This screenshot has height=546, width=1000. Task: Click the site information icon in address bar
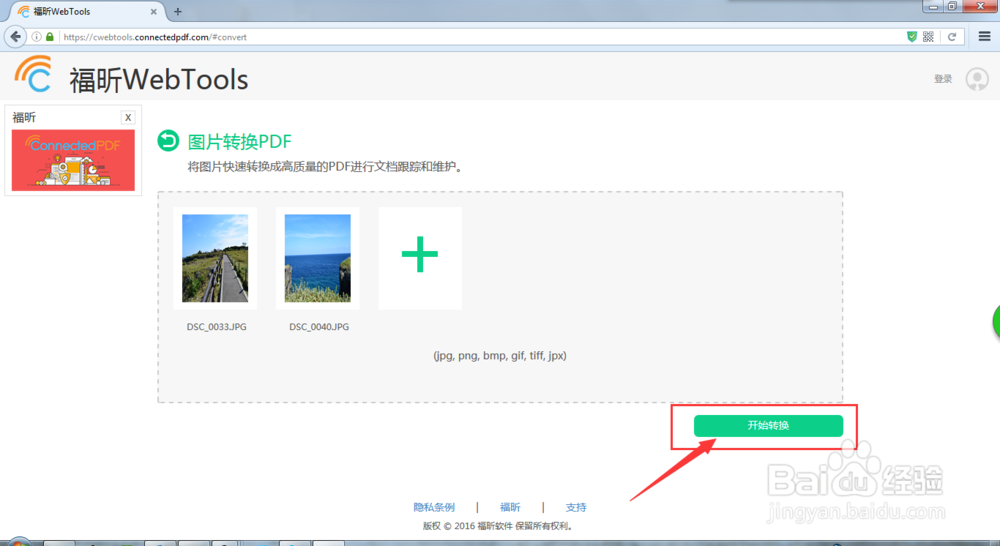click(x=36, y=37)
